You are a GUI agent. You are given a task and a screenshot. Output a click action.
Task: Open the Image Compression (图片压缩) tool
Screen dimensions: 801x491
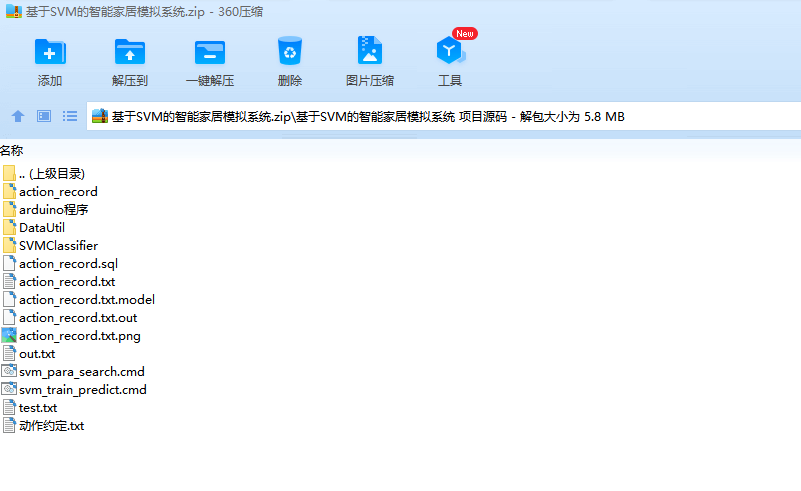tap(370, 50)
